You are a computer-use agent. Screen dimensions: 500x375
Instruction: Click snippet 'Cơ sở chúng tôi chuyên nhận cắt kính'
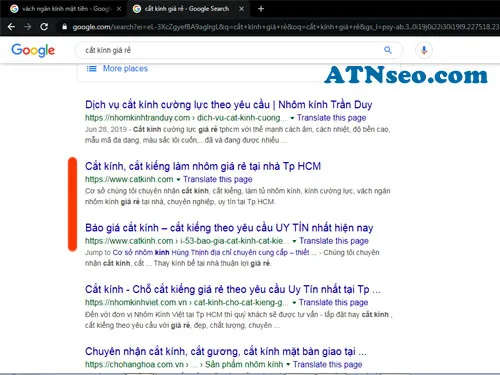[x=237, y=196]
